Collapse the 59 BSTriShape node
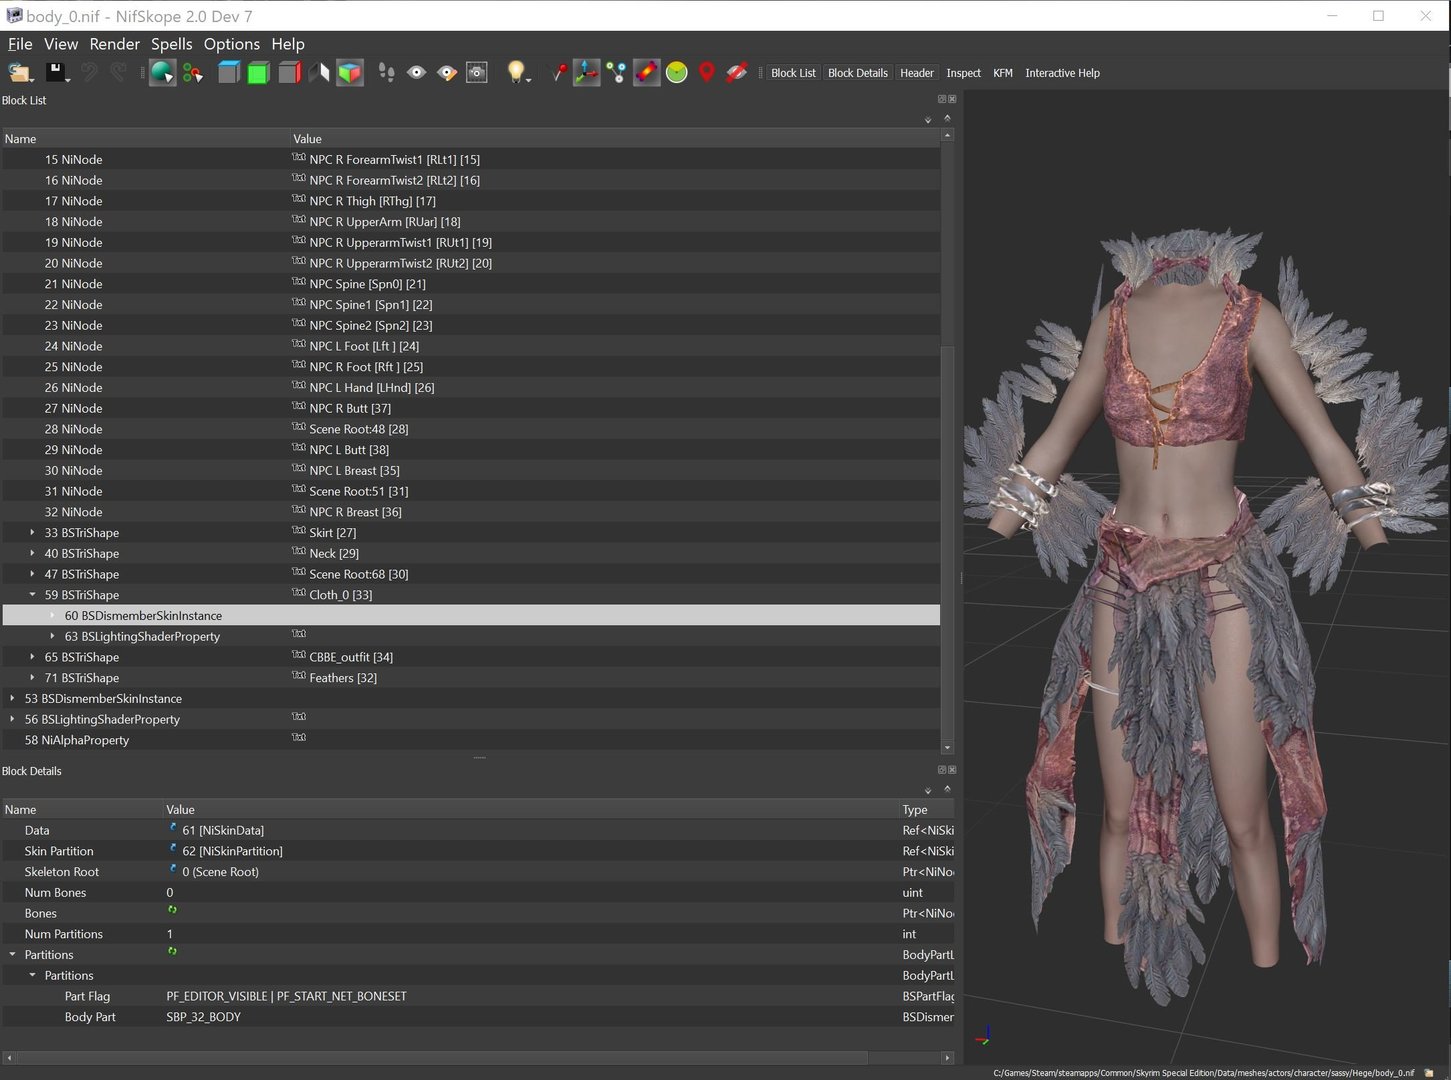1451x1080 pixels. 32,595
